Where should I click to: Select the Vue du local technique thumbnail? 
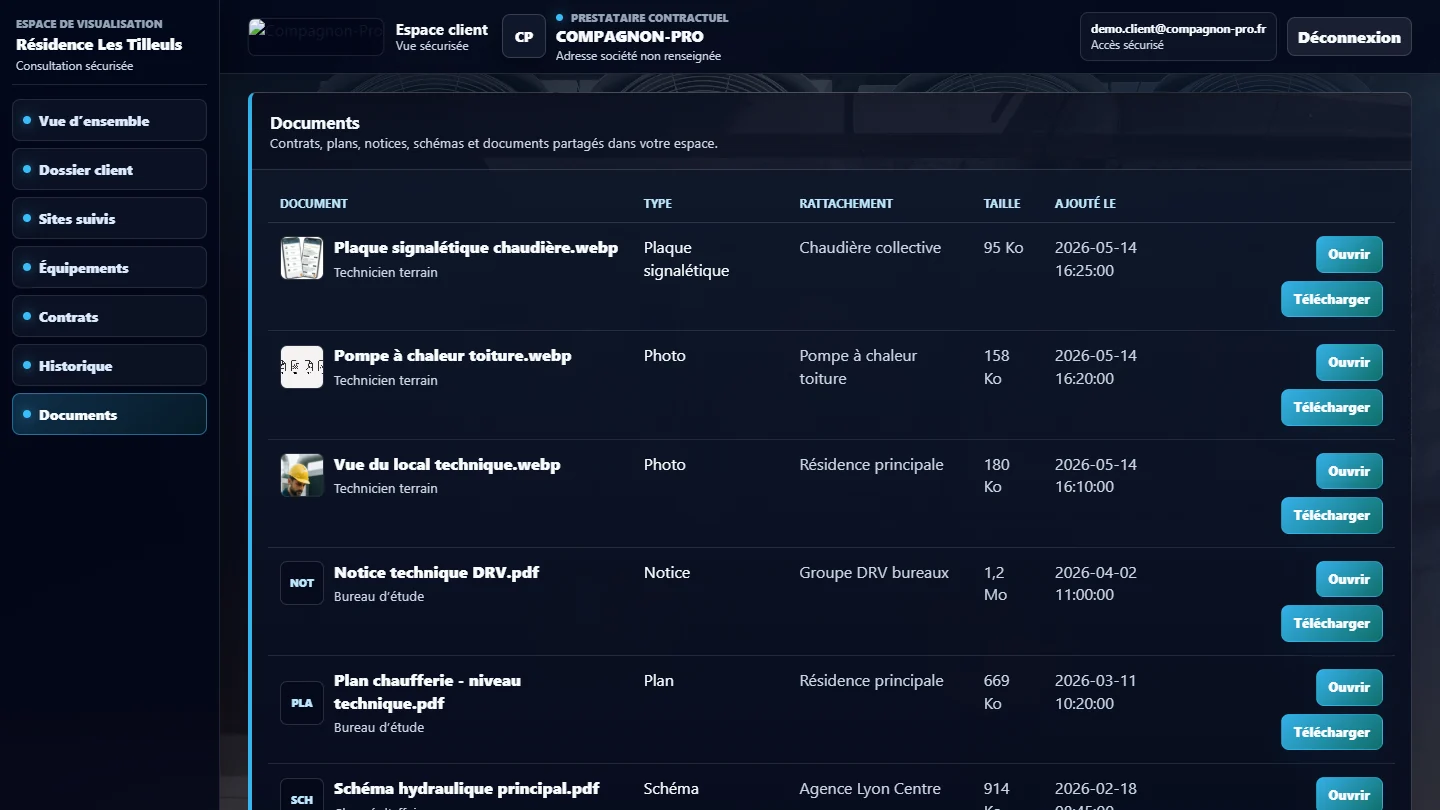click(x=302, y=475)
